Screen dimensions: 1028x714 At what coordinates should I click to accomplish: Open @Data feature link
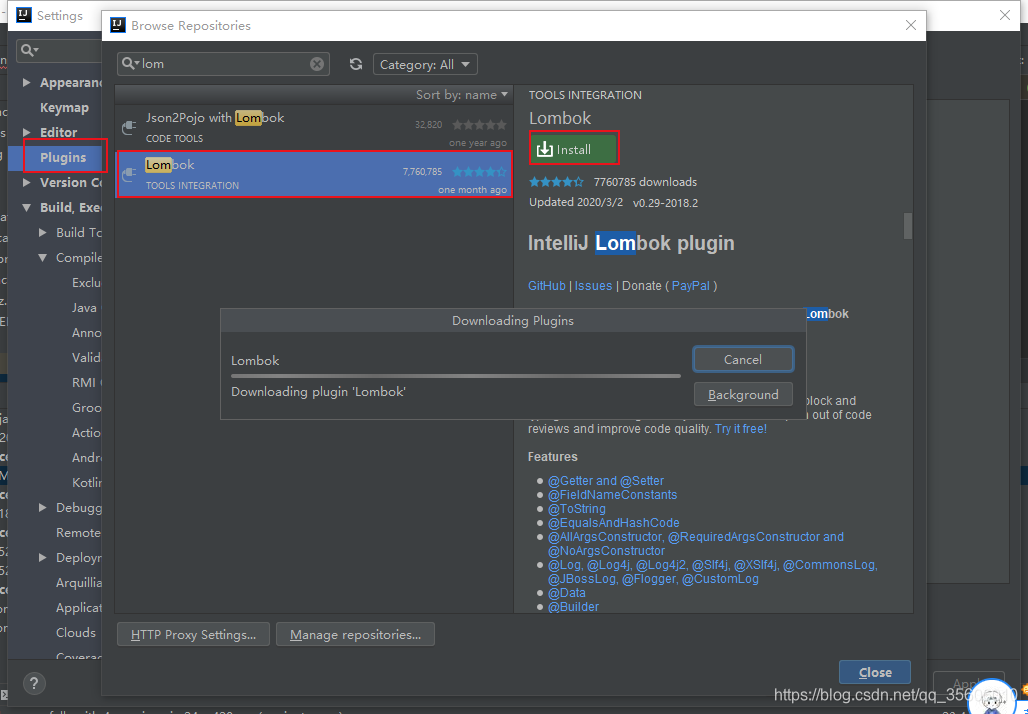pos(567,593)
